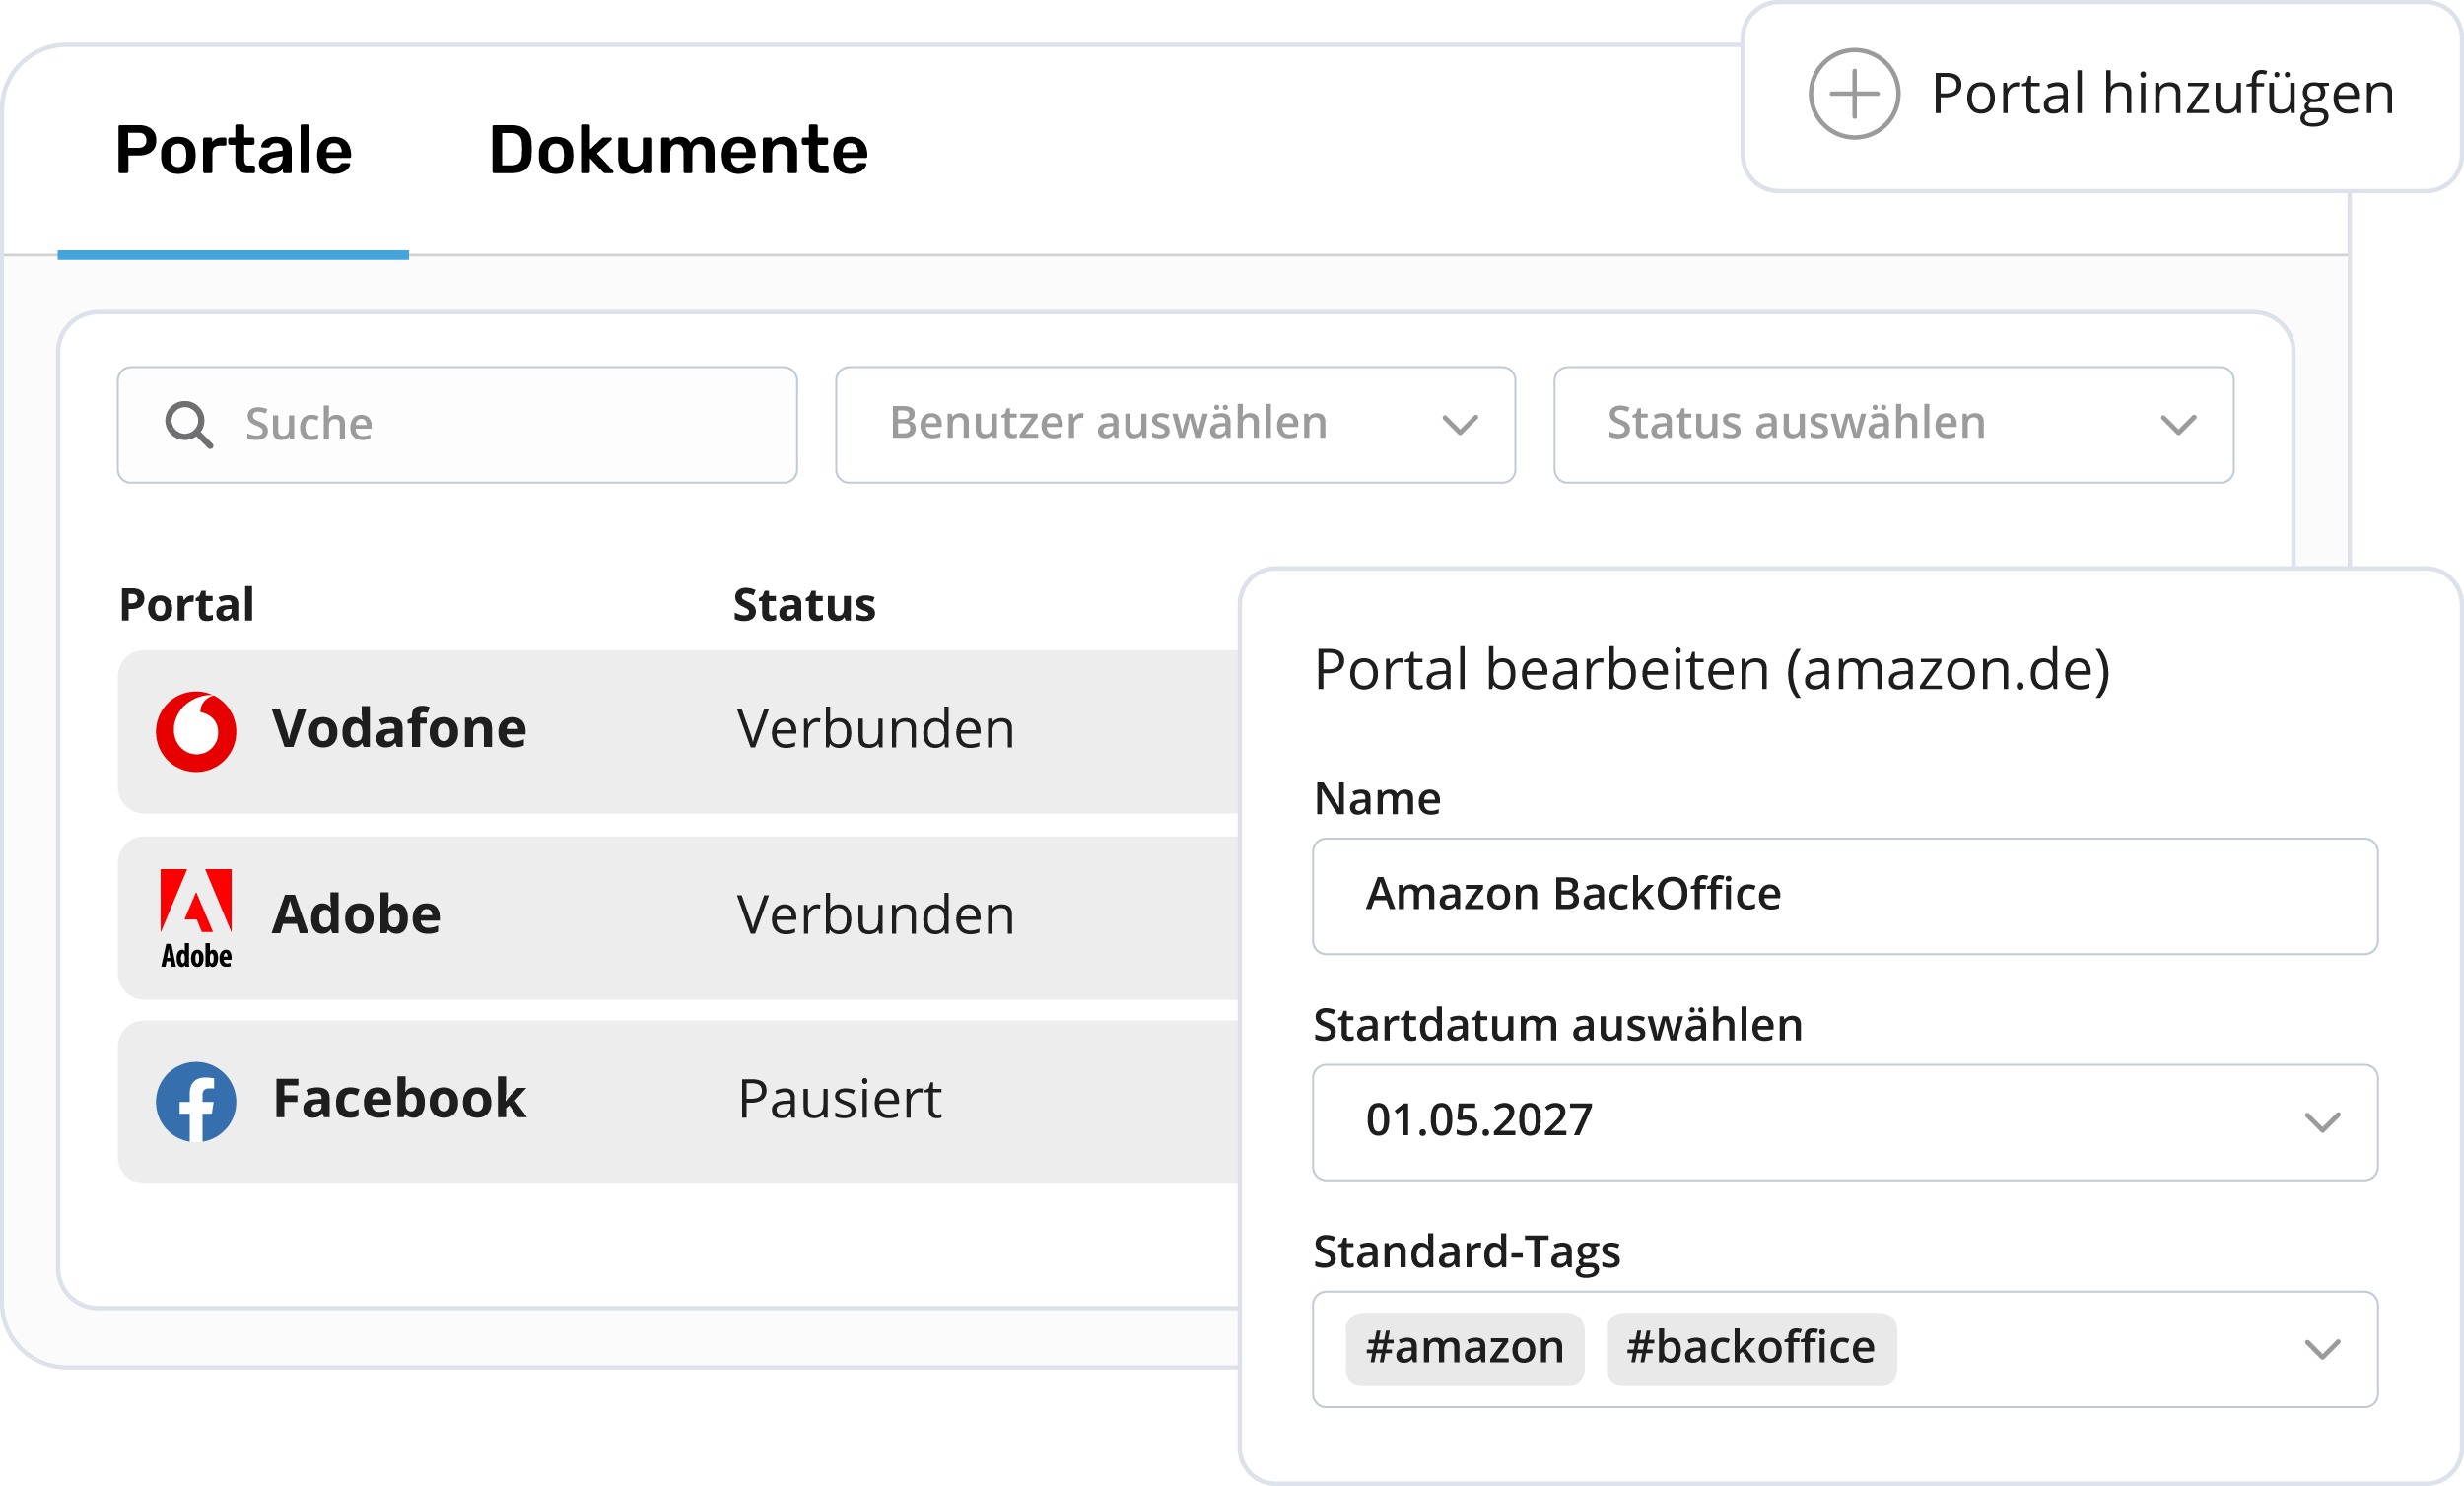Select the #backoffice tag chip

tap(1751, 1349)
